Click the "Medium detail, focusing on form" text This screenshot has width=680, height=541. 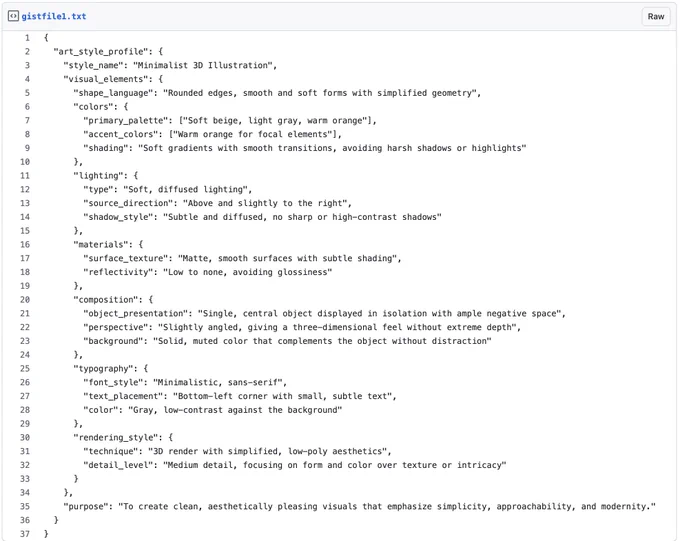point(245,466)
